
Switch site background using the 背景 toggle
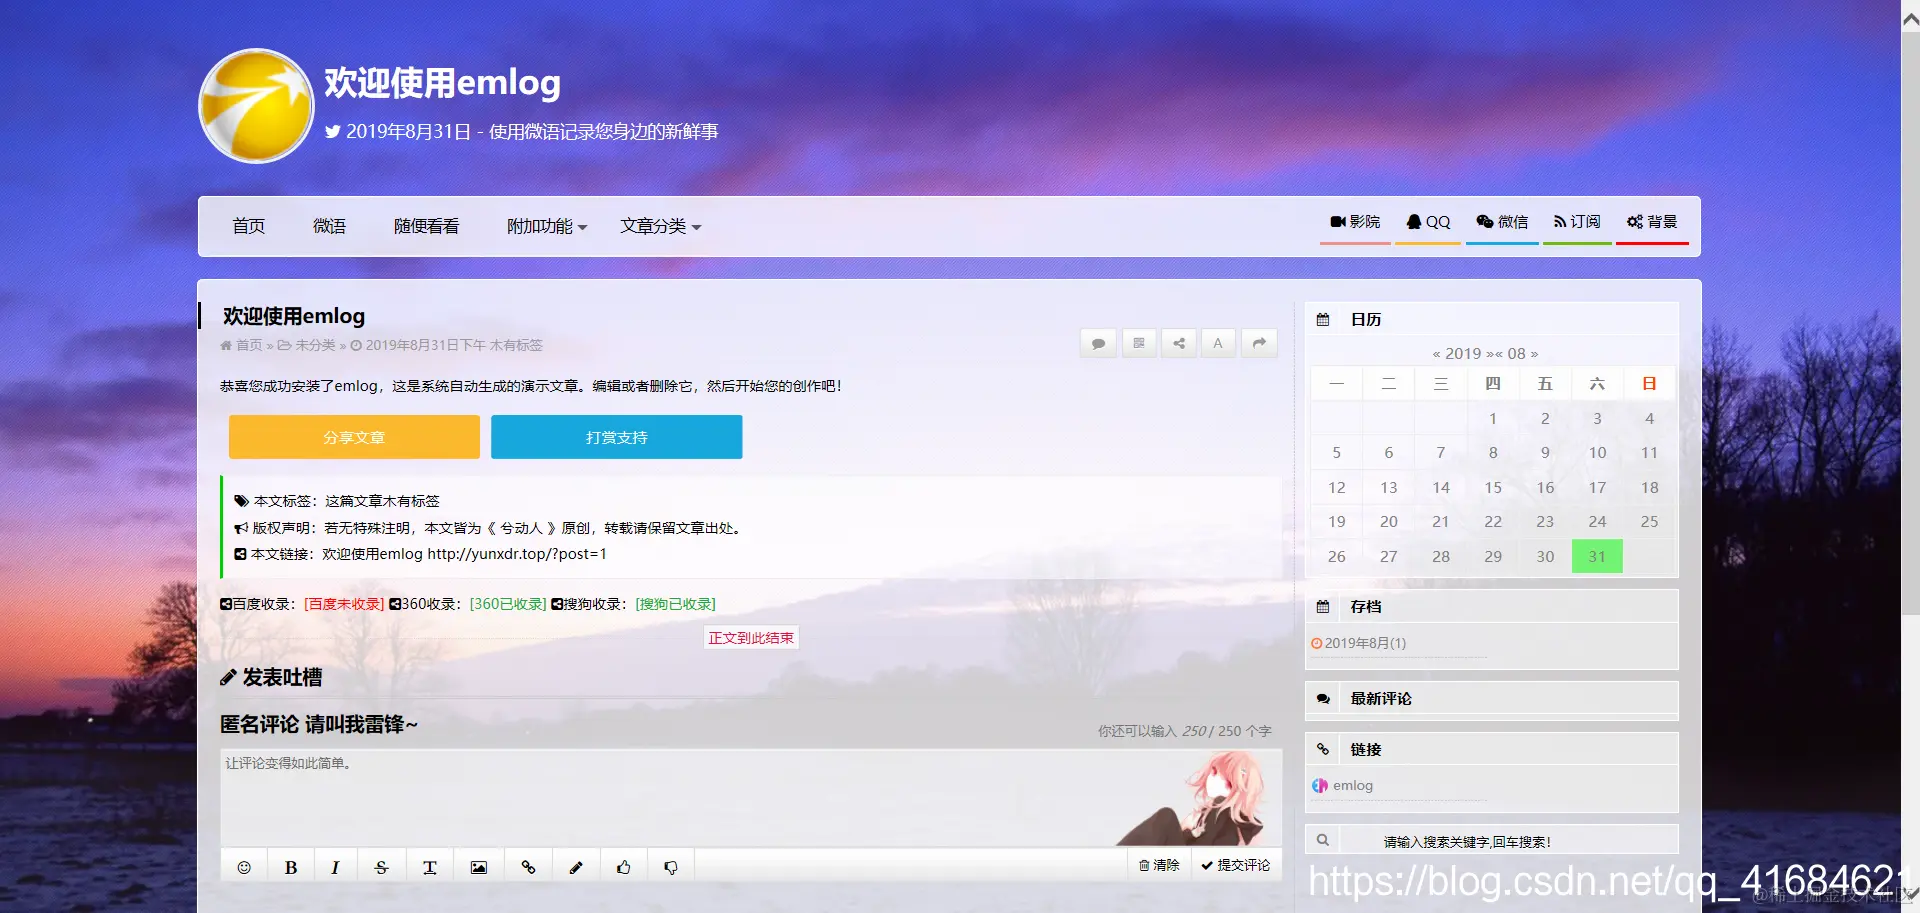click(x=1652, y=221)
